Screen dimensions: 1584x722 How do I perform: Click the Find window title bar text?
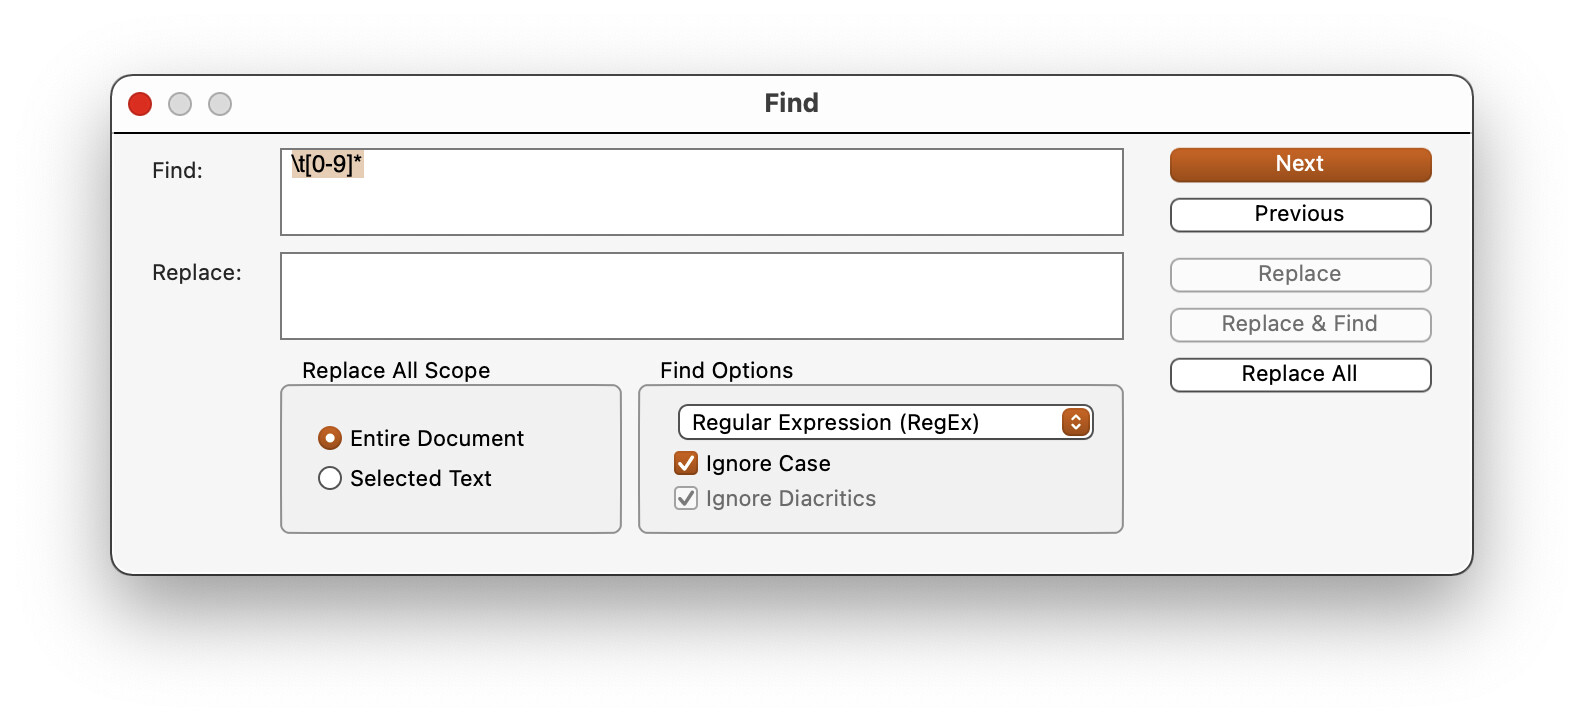click(x=791, y=103)
